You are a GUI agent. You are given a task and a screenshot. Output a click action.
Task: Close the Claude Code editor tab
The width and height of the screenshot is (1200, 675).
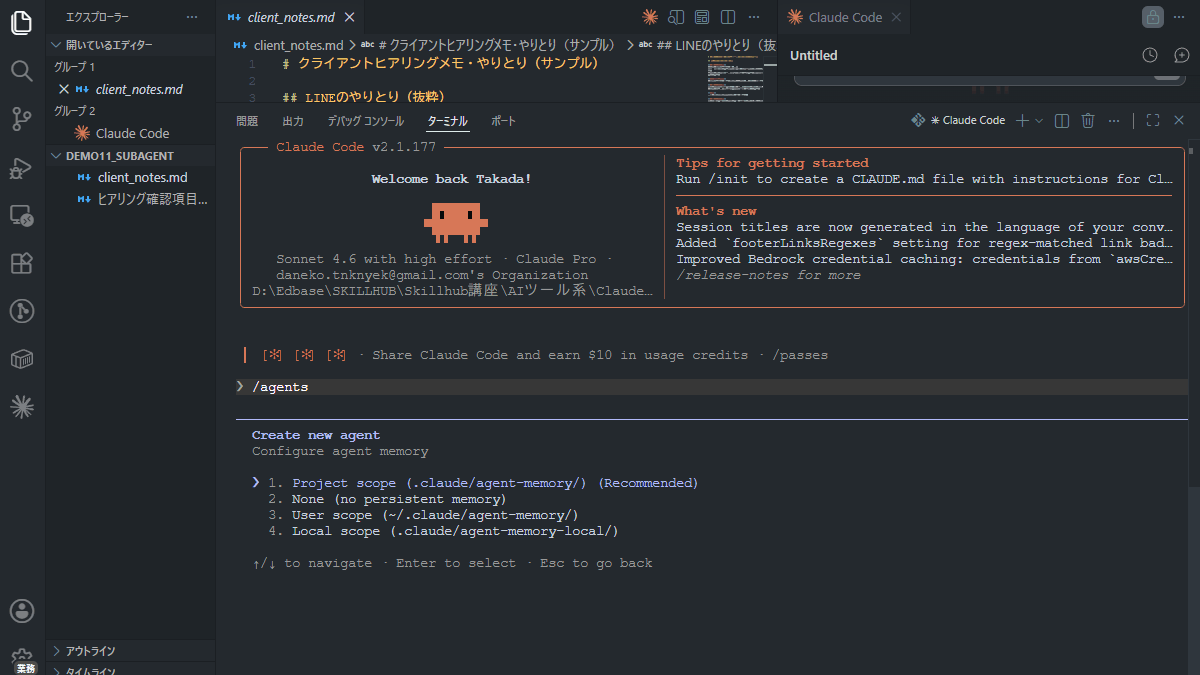tap(895, 17)
